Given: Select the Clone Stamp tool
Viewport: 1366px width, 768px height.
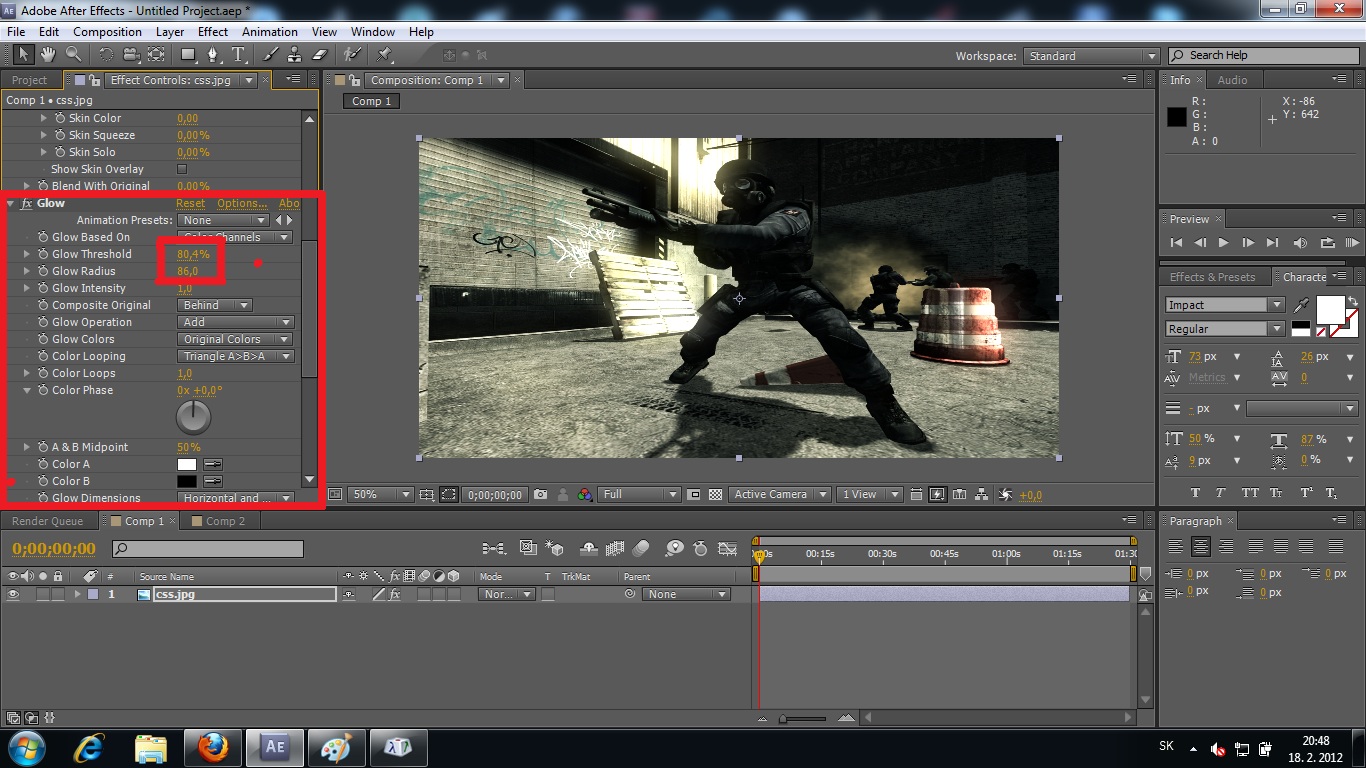Looking at the screenshot, I should click(295, 55).
